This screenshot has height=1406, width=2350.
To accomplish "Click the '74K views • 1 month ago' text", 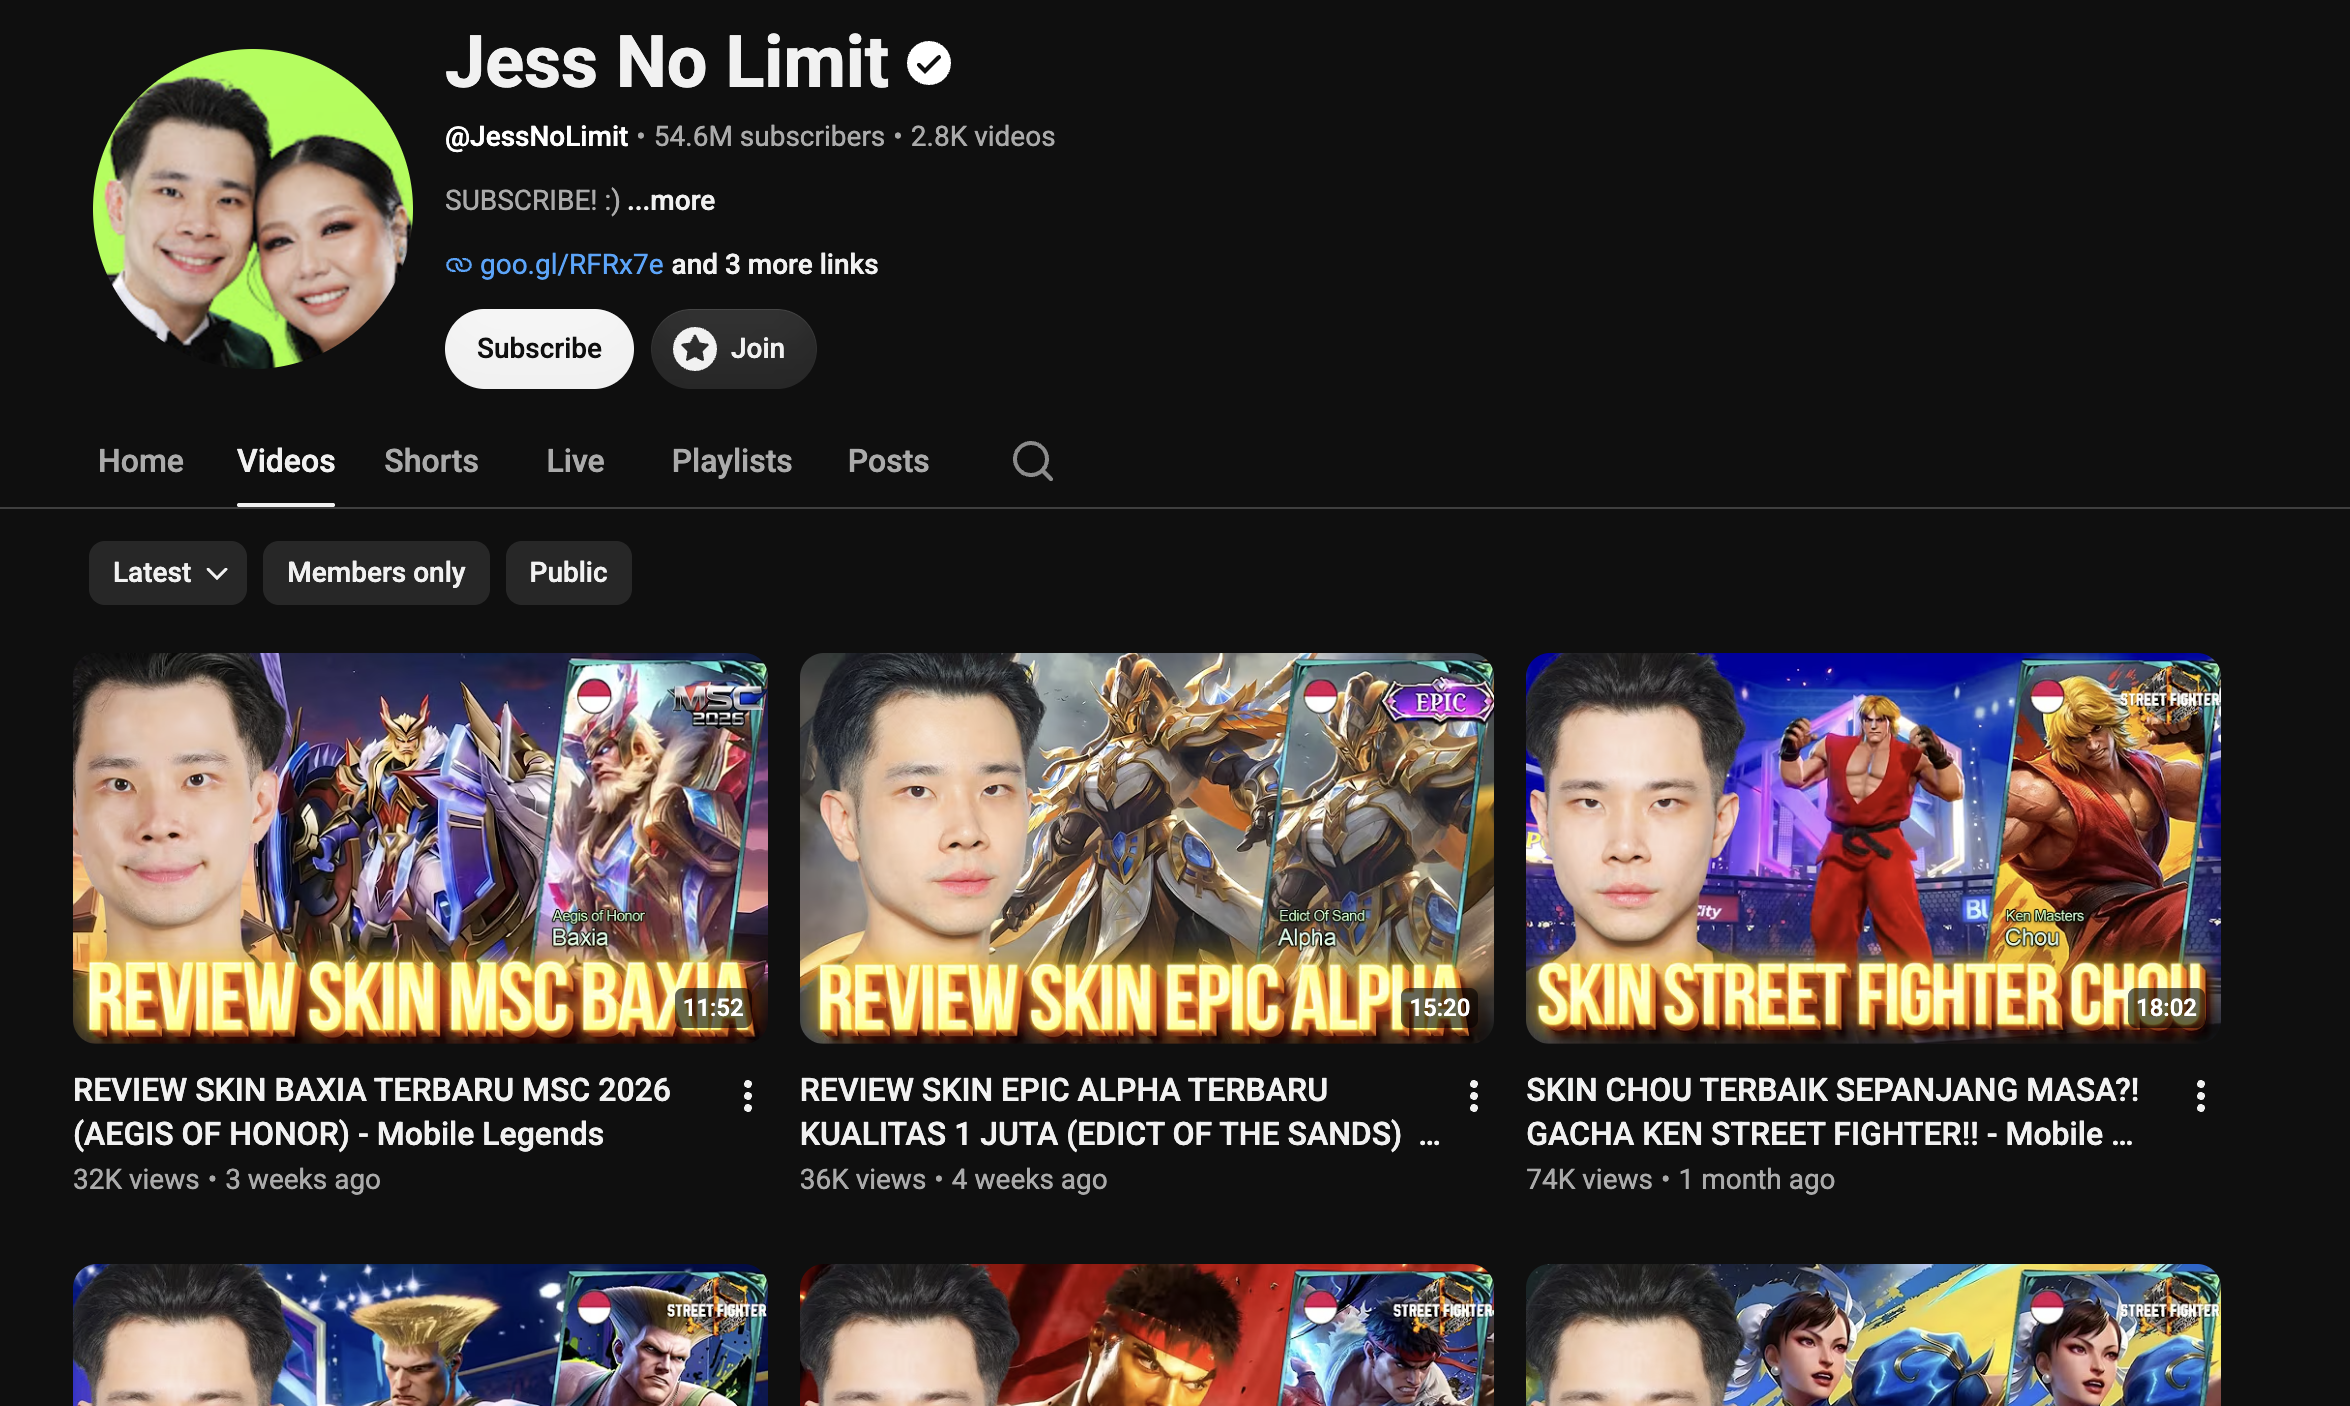I will (x=1680, y=1180).
